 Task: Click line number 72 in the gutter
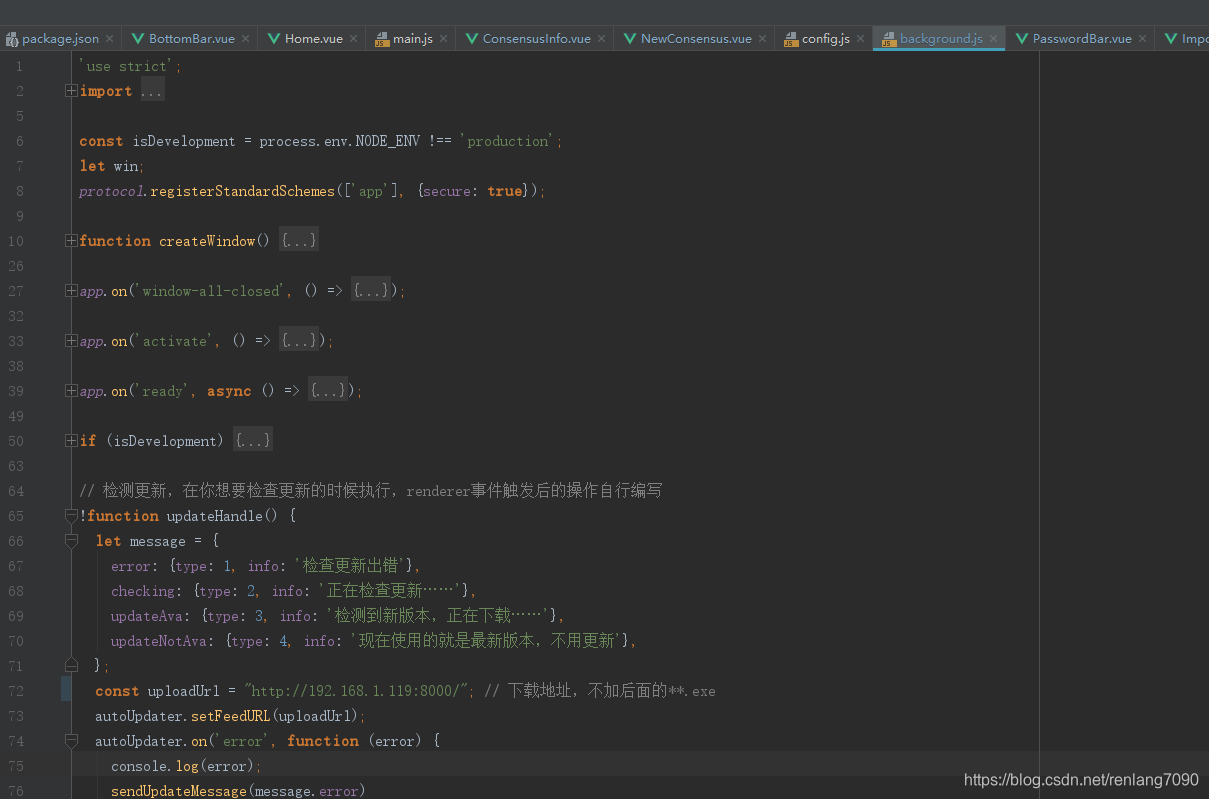(16, 691)
